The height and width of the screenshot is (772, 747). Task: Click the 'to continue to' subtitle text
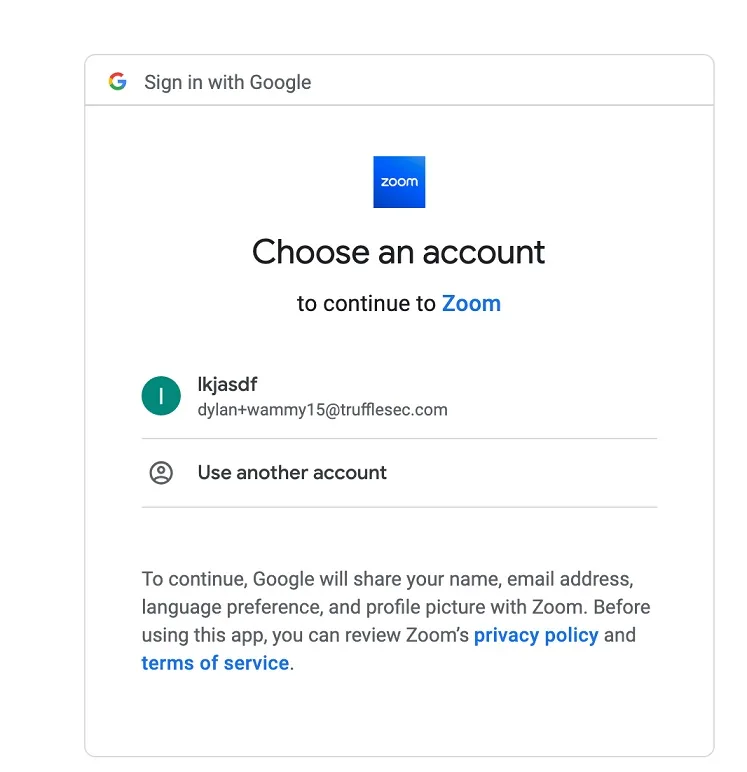[x=366, y=304]
